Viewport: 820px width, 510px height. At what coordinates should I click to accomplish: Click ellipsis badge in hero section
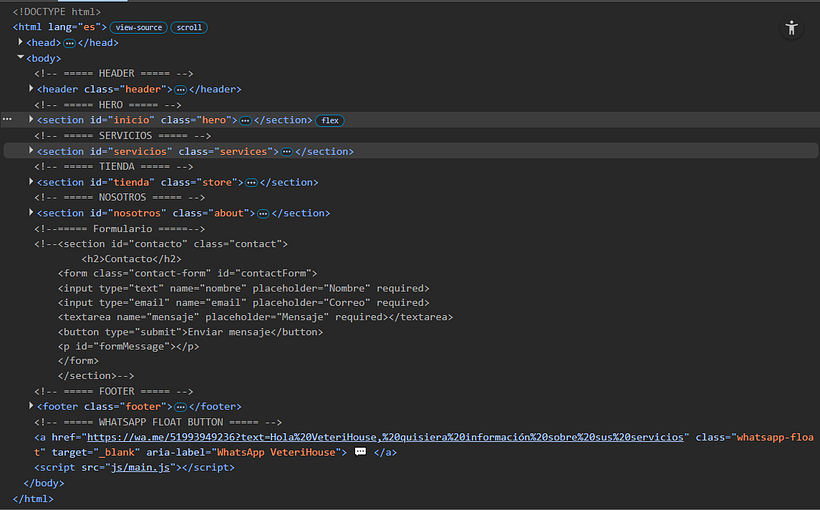[245, 121]
